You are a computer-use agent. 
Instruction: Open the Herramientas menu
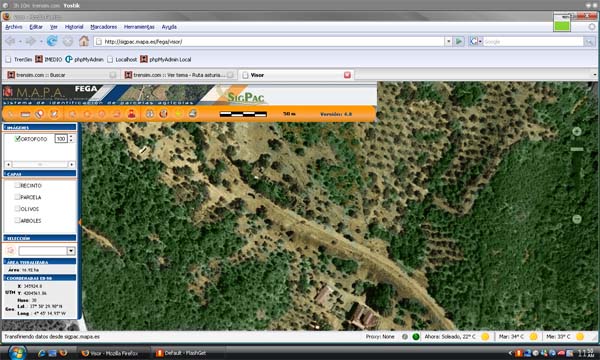pyautogui.click(x=139, y=27)
